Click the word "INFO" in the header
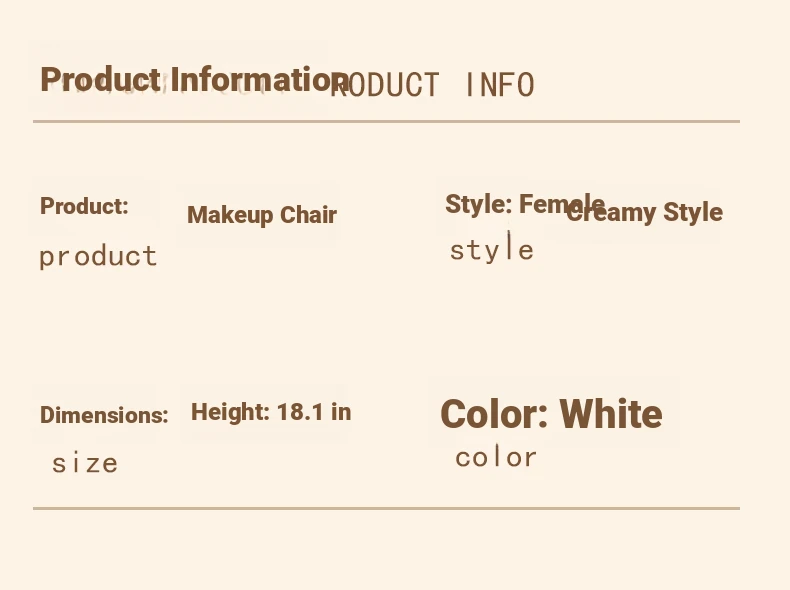 [x=500, y=86]
